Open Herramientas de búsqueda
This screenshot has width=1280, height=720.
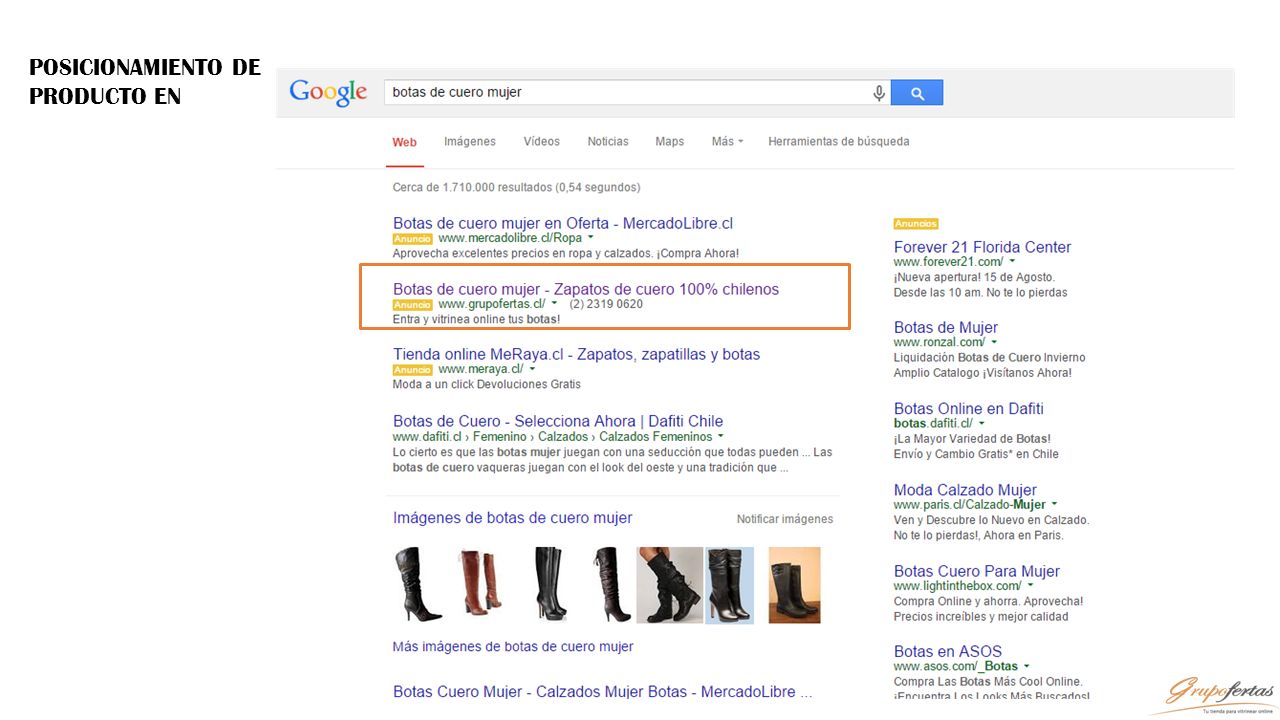(839, 142)
